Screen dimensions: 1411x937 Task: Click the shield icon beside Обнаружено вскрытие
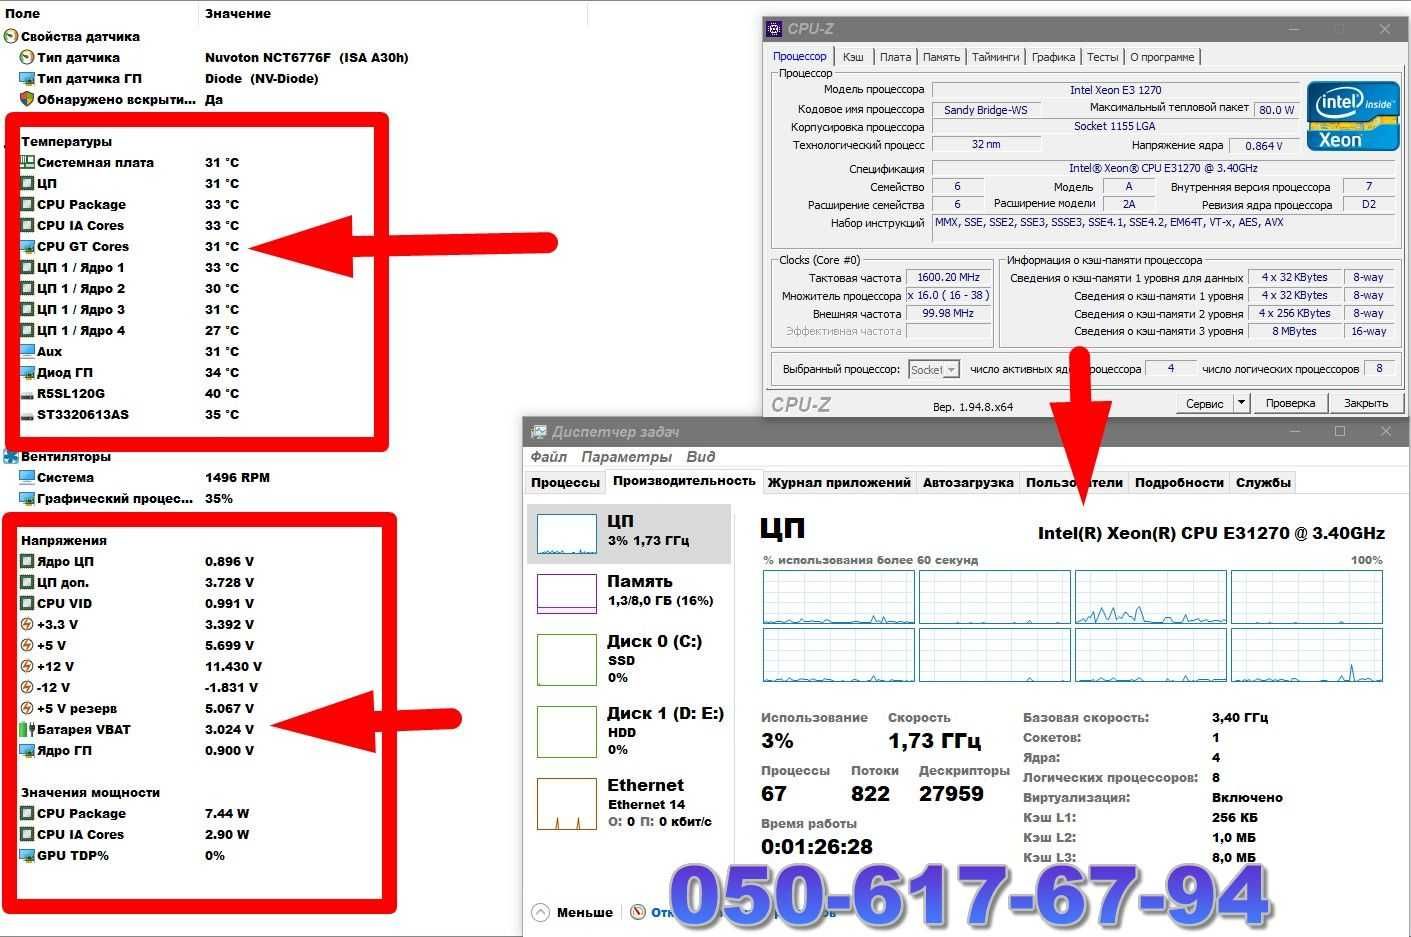point(27,99)
